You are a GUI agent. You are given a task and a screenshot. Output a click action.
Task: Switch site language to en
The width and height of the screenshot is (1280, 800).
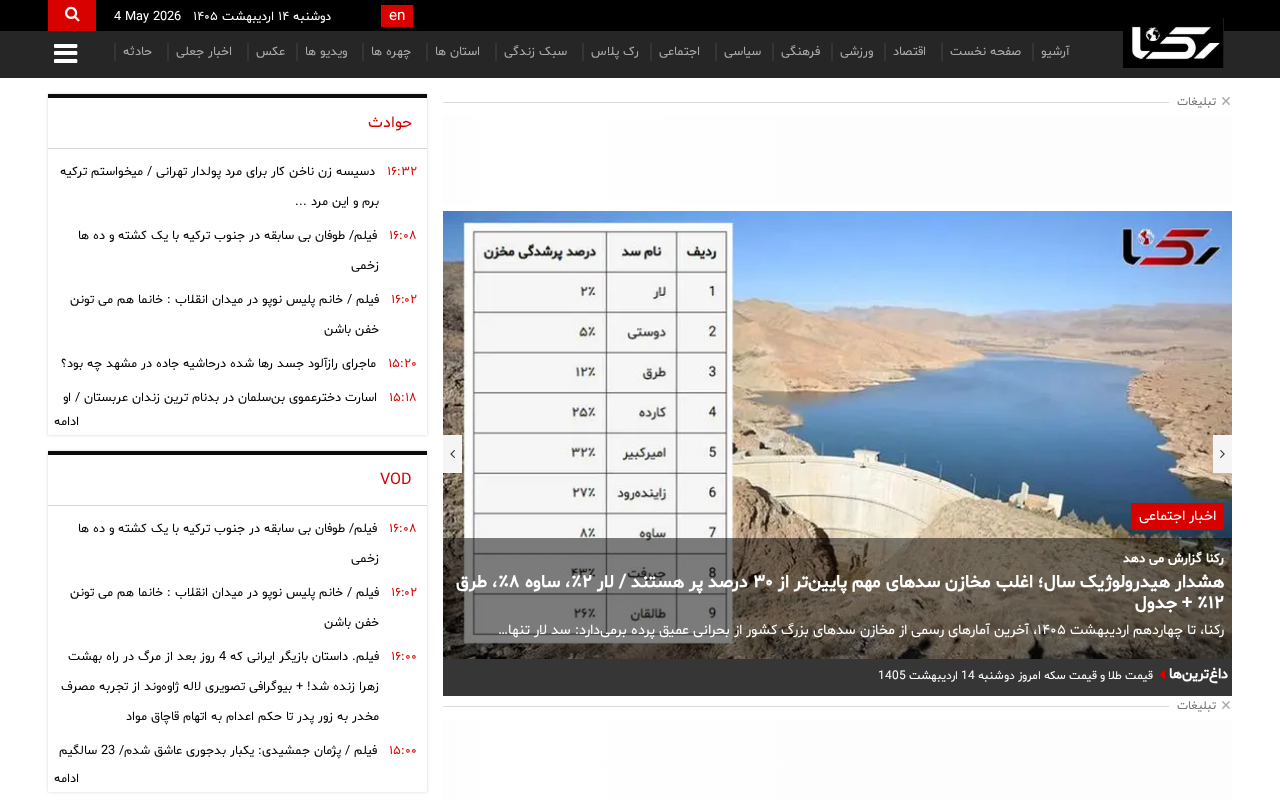click(x=397, y=15)
